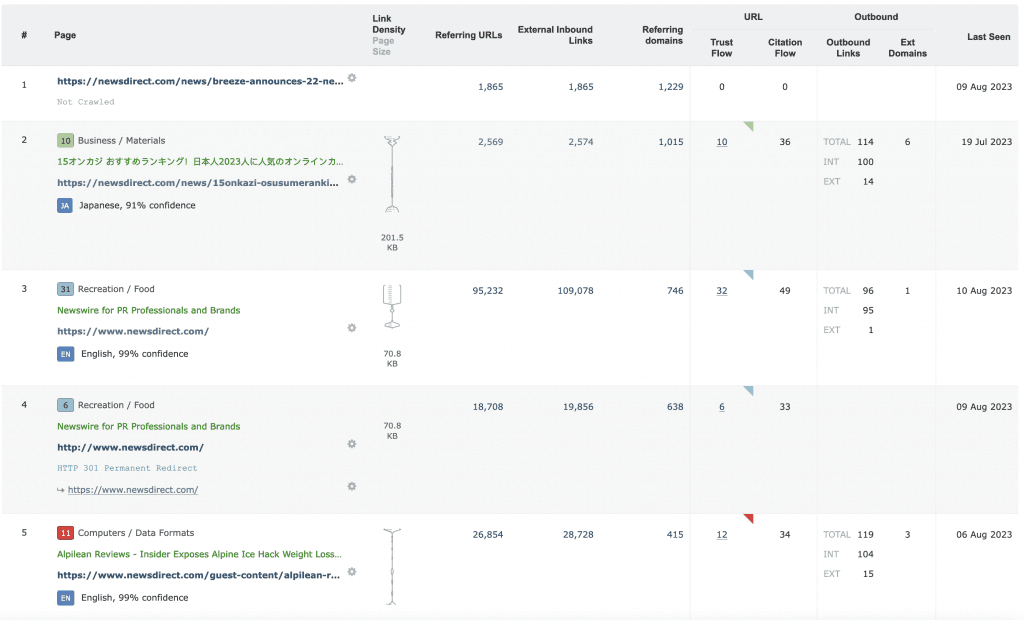Sort by Outbound Links column header

point(848,48)
